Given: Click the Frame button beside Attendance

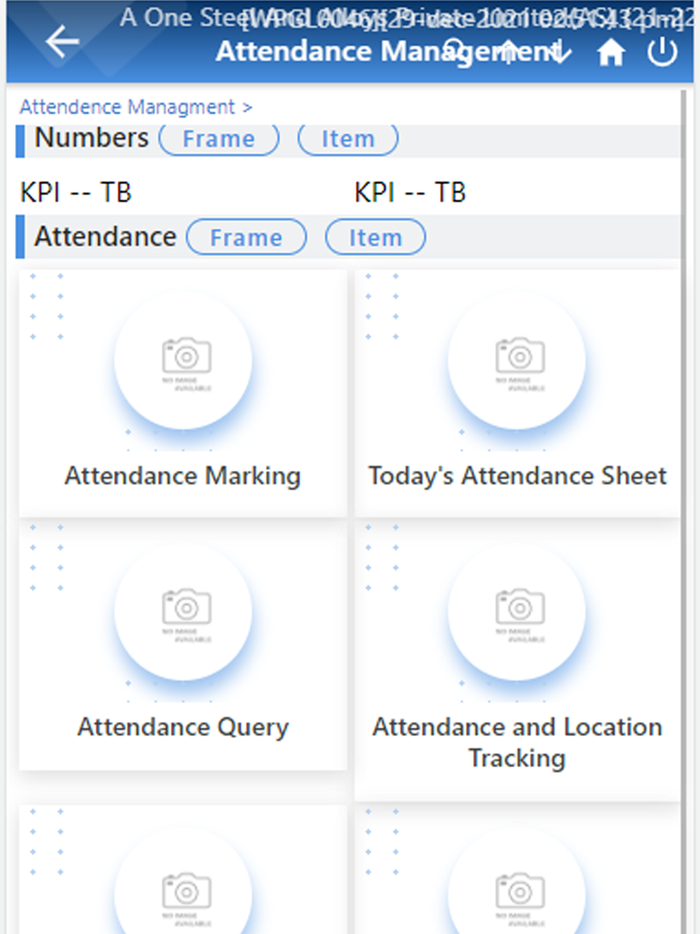Looking at the screenshot, I should 246,237.
